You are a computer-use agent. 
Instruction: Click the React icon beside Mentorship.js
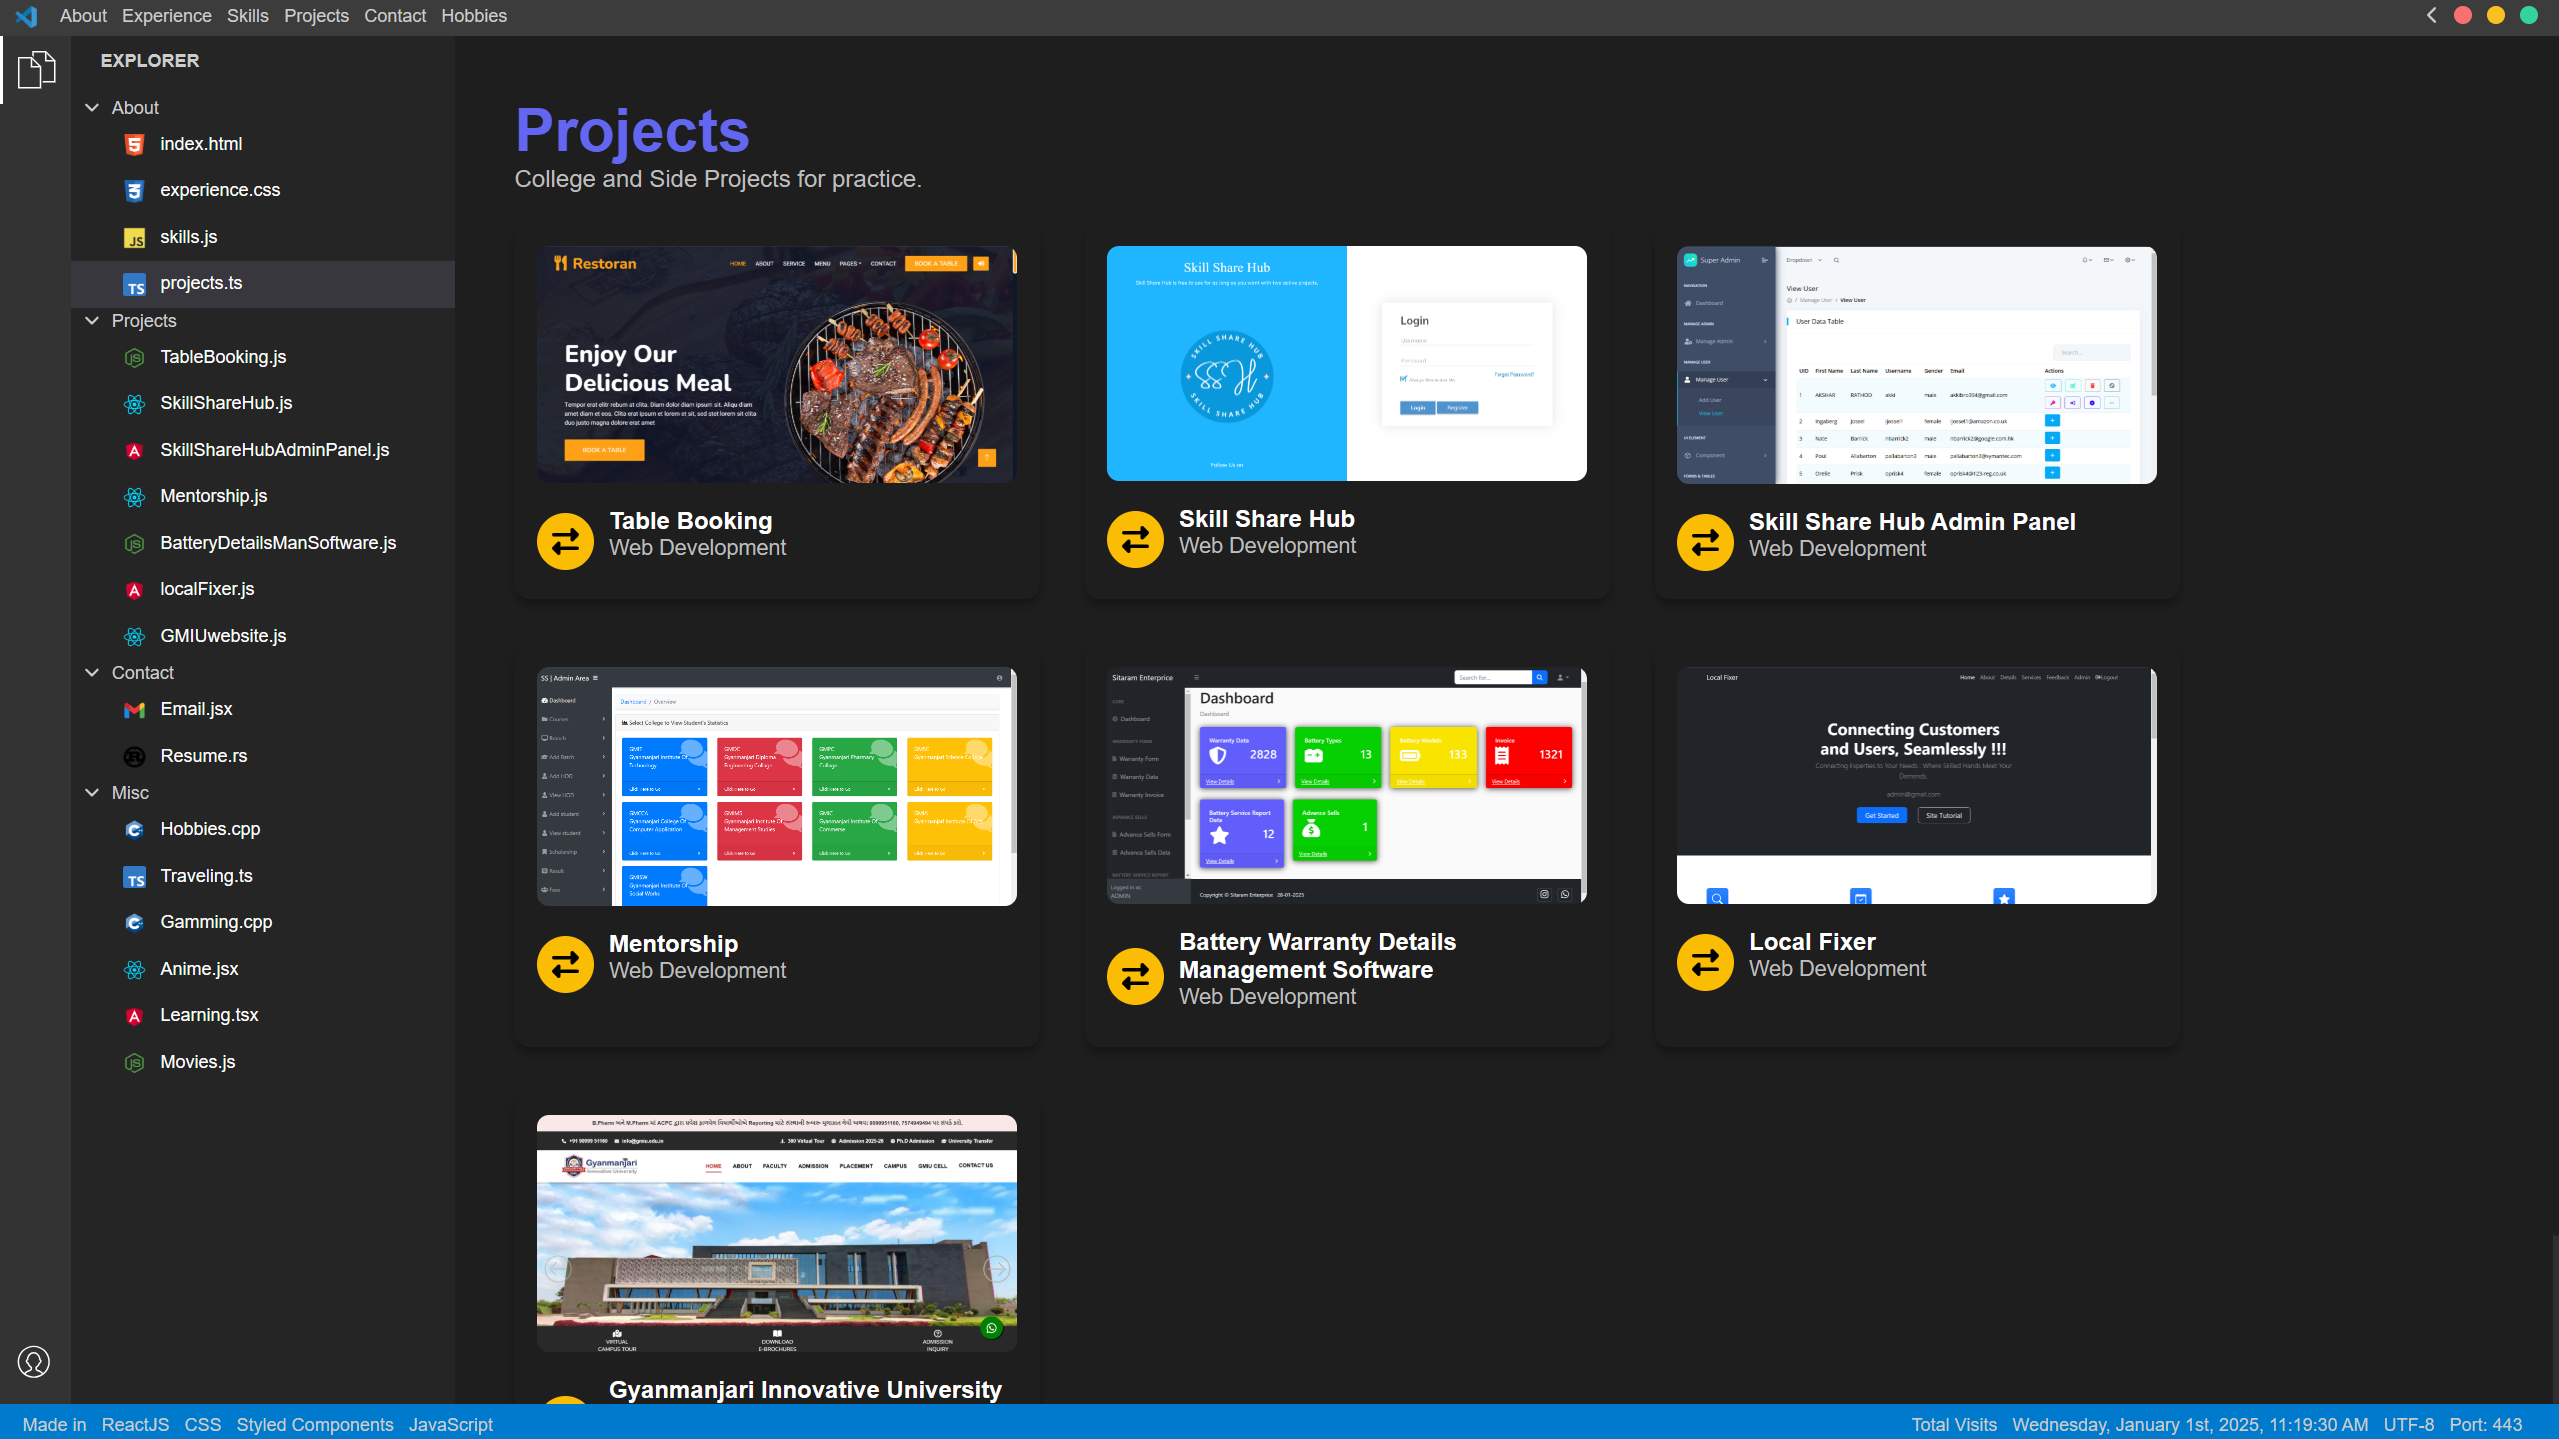click(x=134, y=497)
